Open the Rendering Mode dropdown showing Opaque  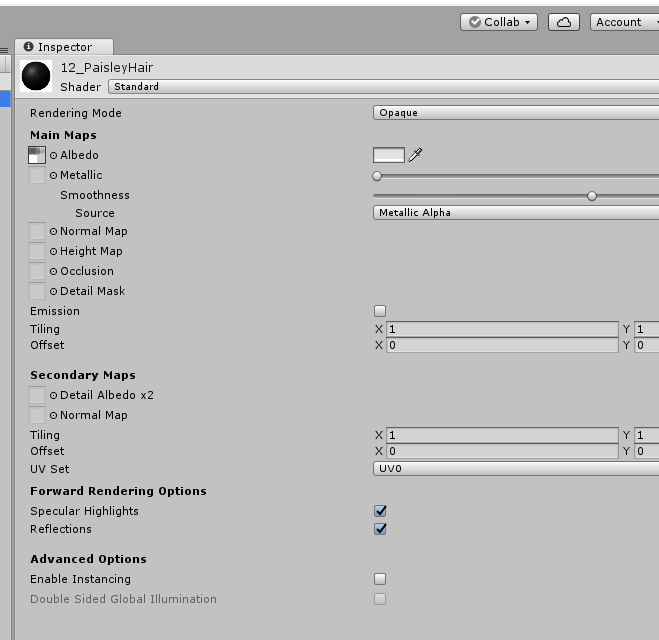(516, 113)
